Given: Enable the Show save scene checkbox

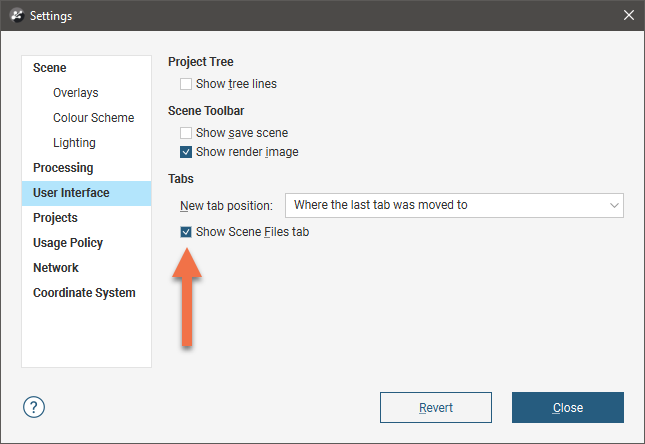Looking at the screenshot, I should click(186, 133).
